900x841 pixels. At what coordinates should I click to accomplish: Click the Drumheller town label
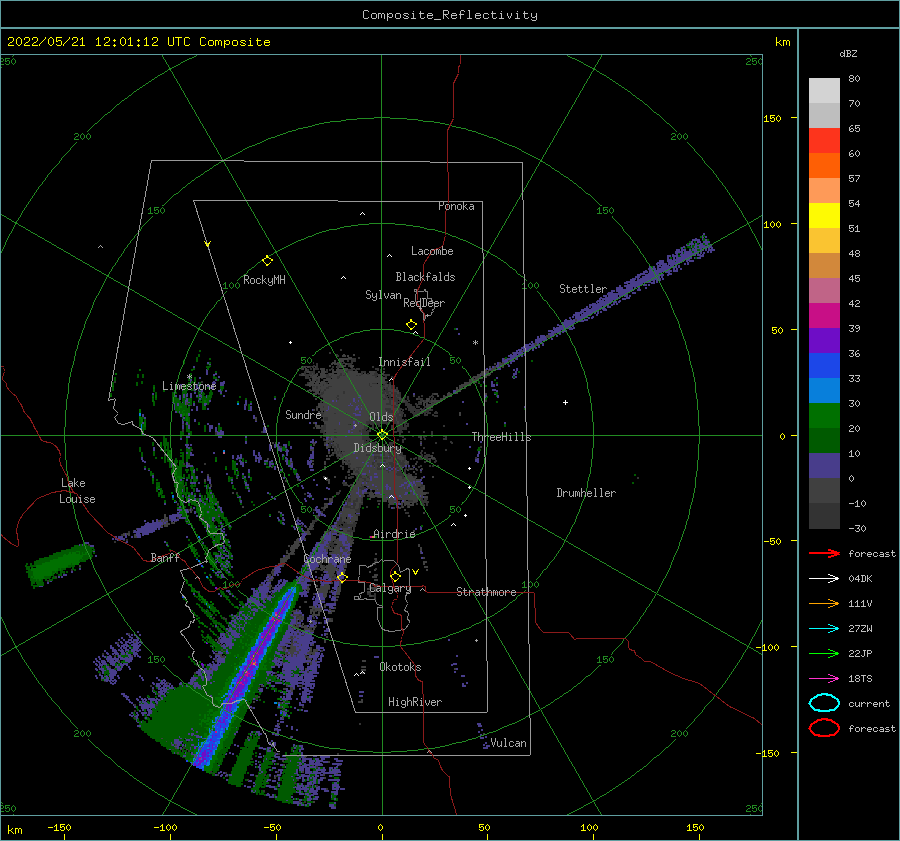(586, 493)
